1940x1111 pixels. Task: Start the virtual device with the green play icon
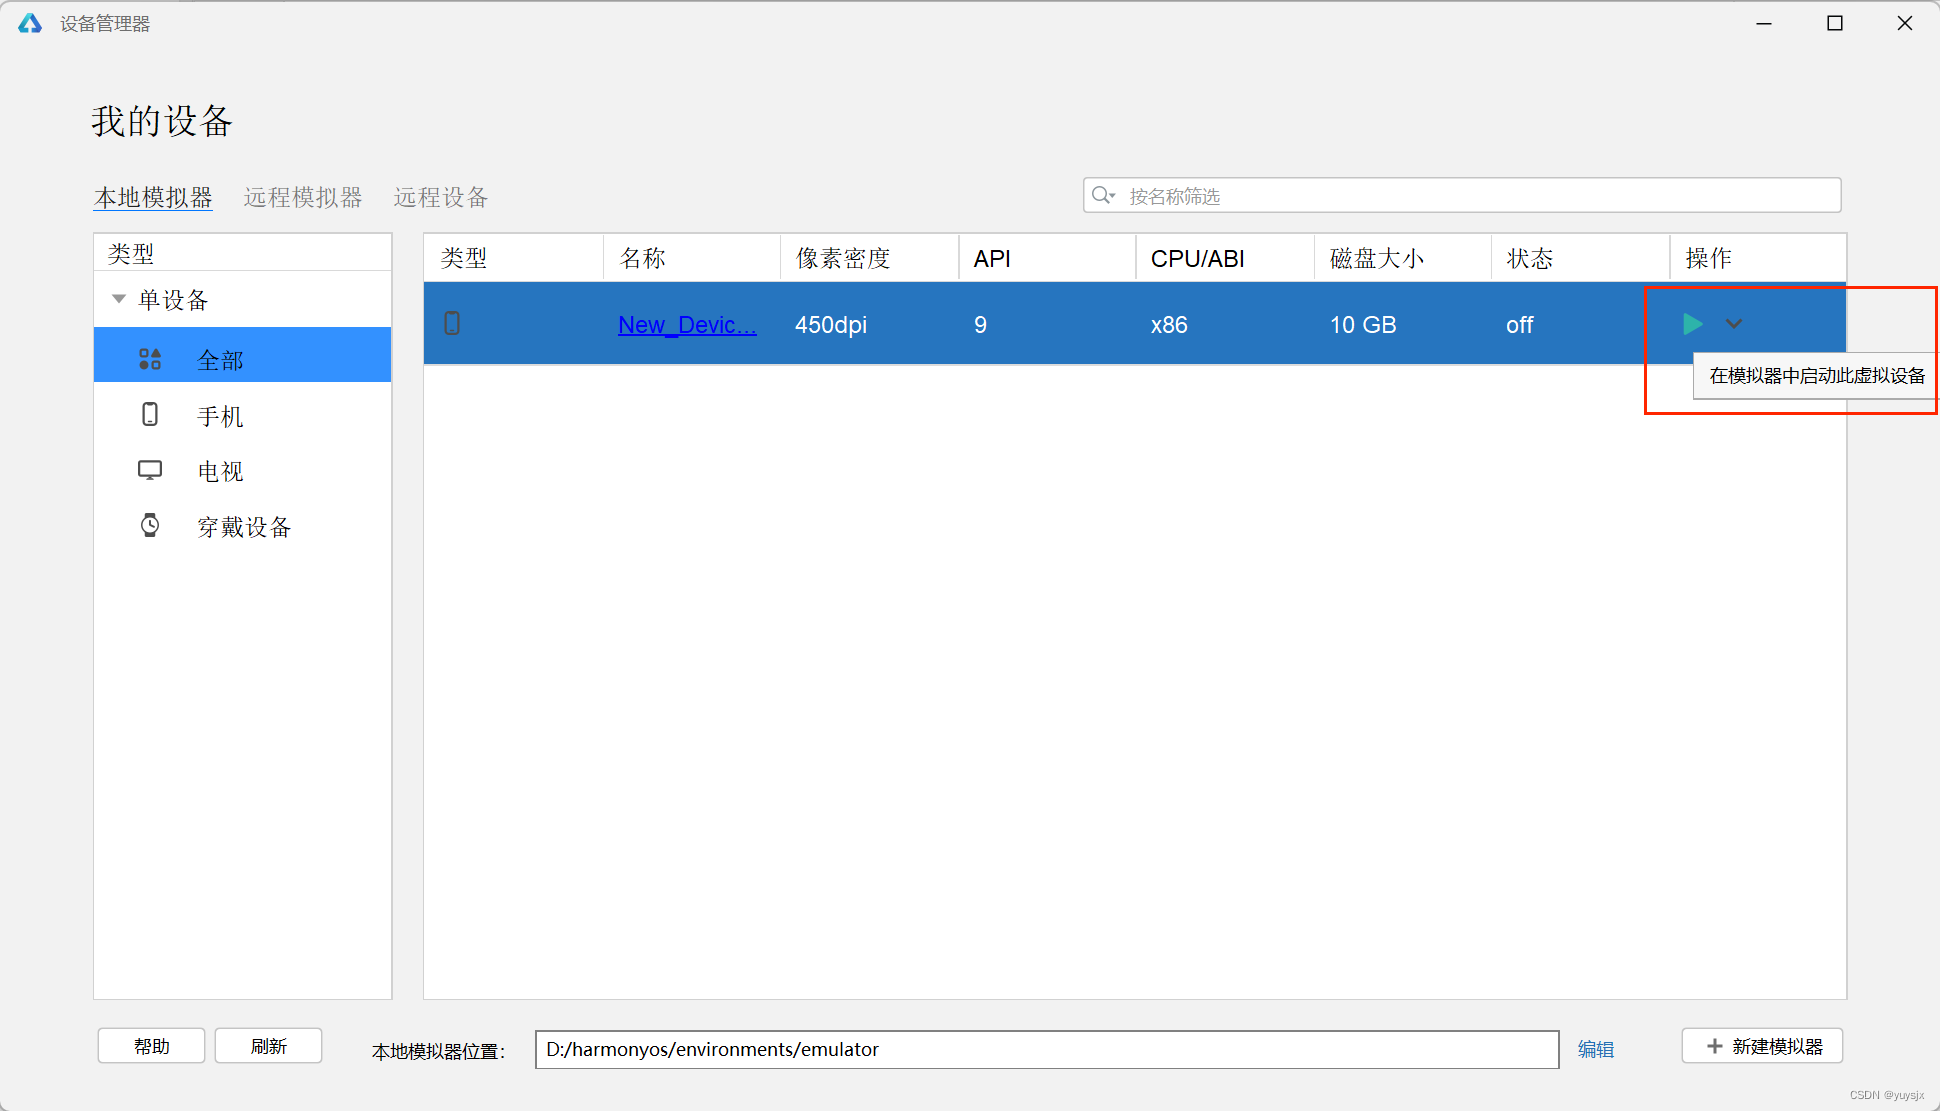1692,323
